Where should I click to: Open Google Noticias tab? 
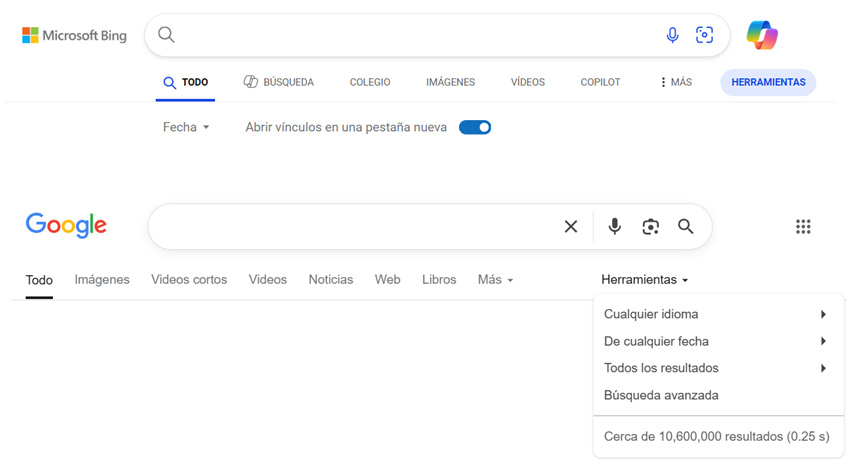[331, 280]
